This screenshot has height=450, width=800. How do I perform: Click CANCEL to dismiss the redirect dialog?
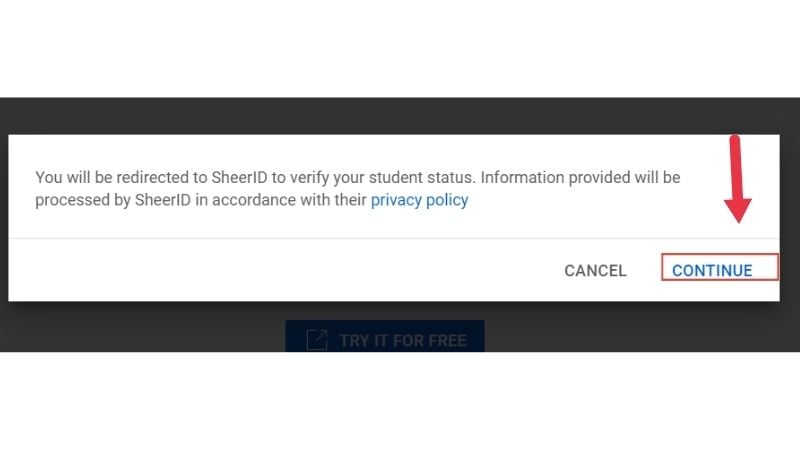pyautogui.click(x=595, y=270)
